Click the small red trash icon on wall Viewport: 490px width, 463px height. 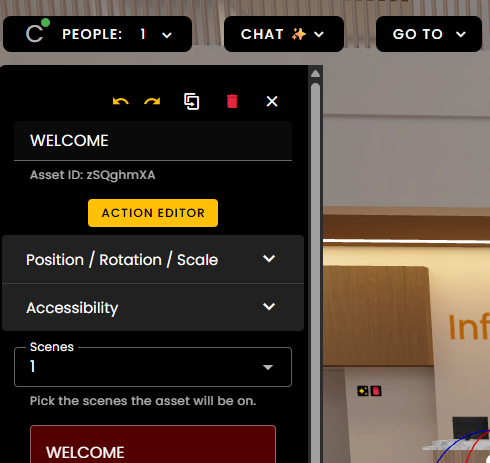coord(376,391)
